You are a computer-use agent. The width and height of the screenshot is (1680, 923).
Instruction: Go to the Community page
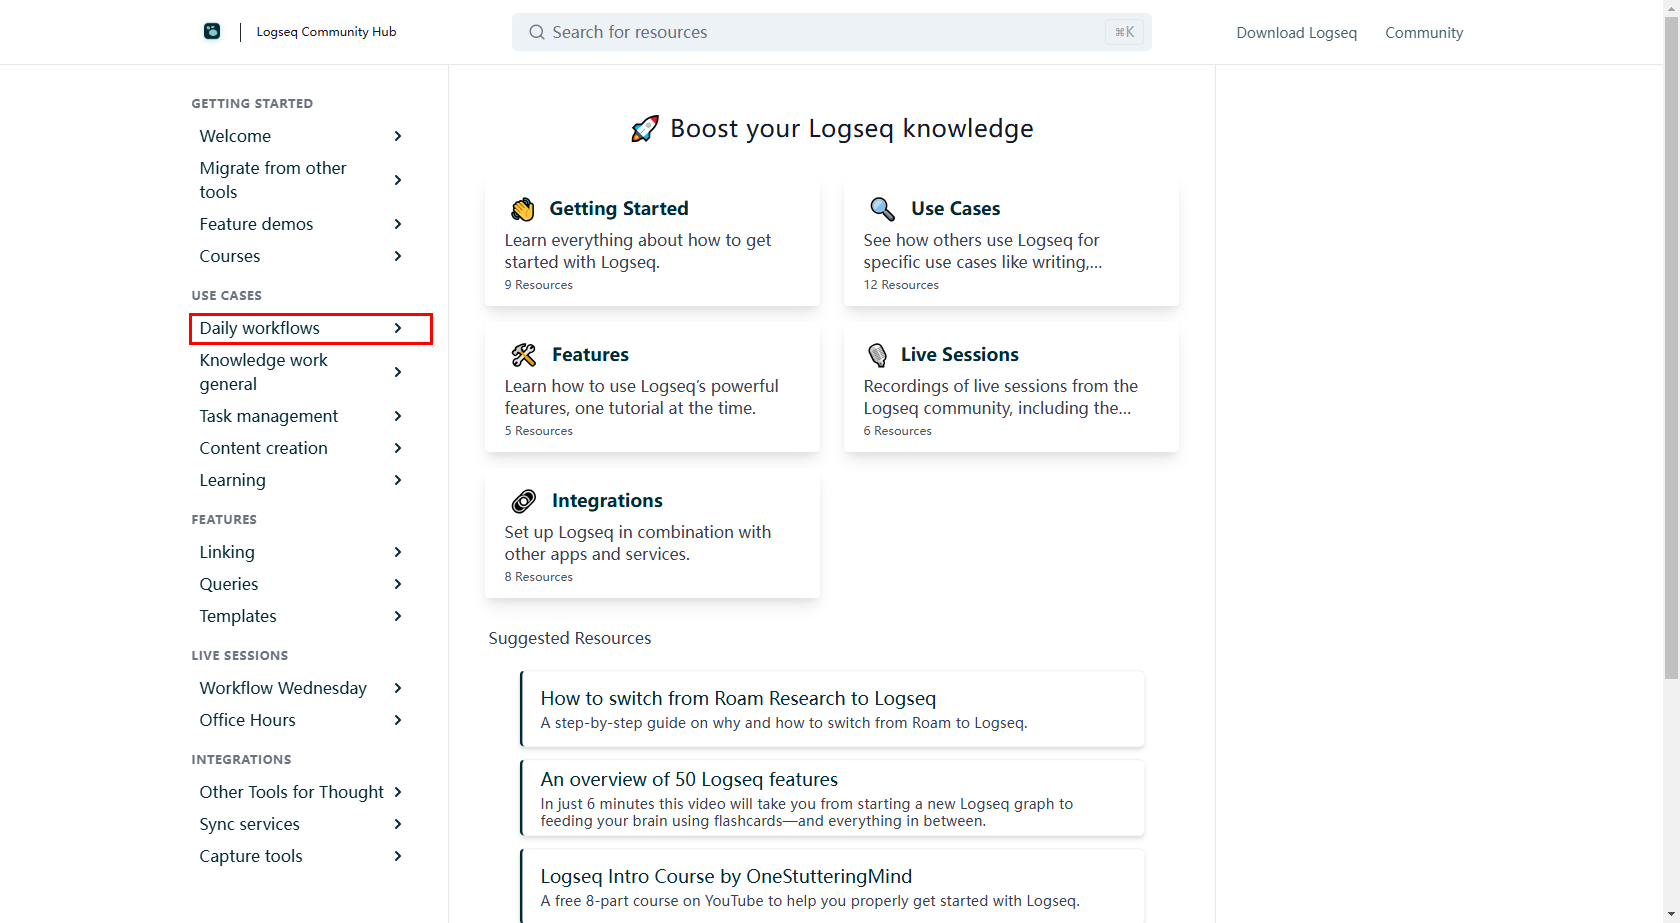click(1423, 33)
